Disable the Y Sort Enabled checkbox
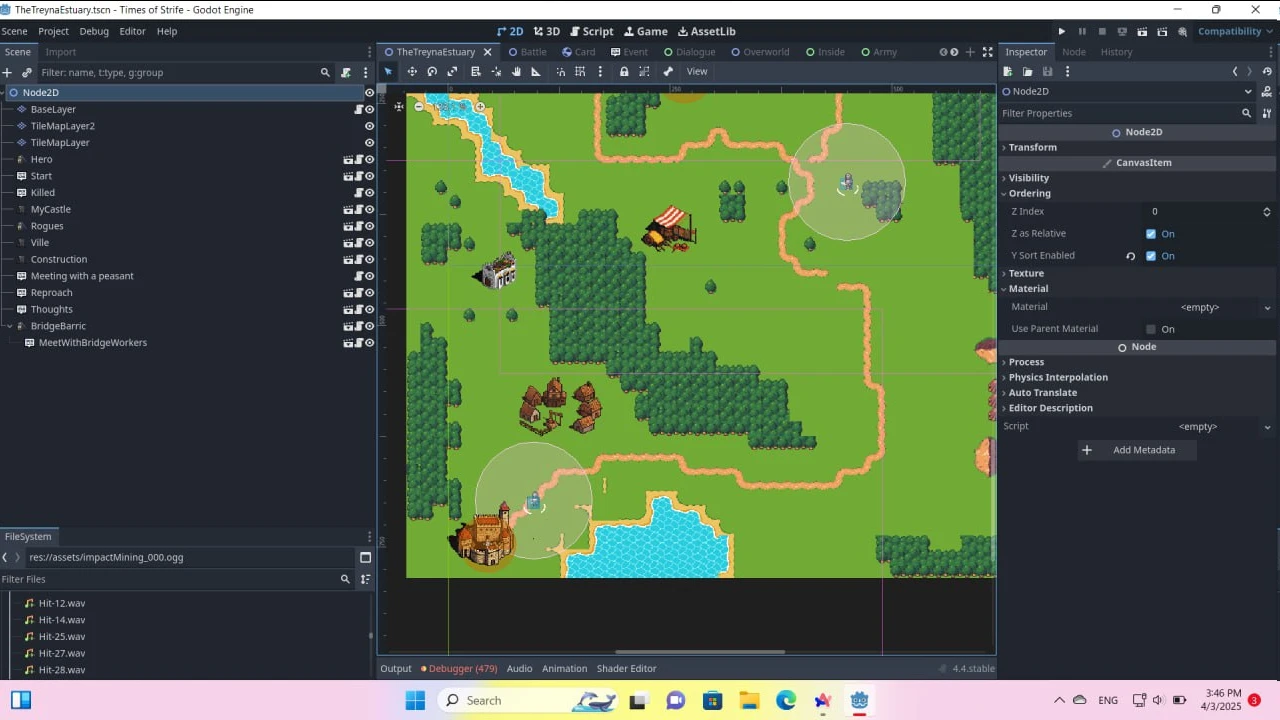Image resolution: width=1280 pixels, height=720 pixels. [x=1151, y=256]
